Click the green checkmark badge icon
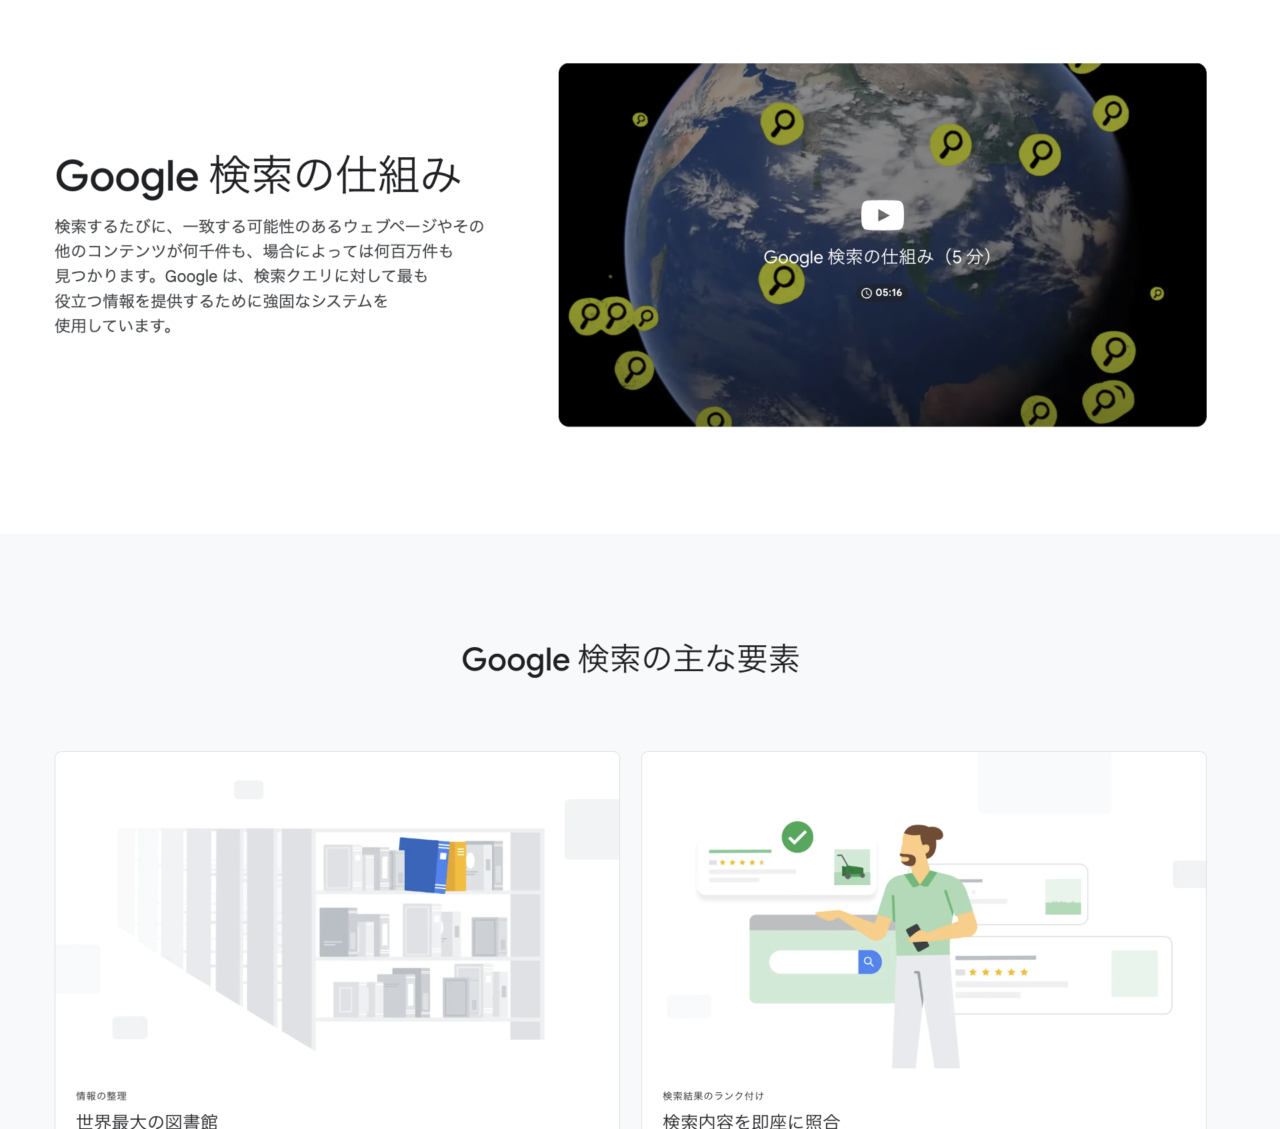This screenshot has height=1129, width=1280. (x=797, y=837)
